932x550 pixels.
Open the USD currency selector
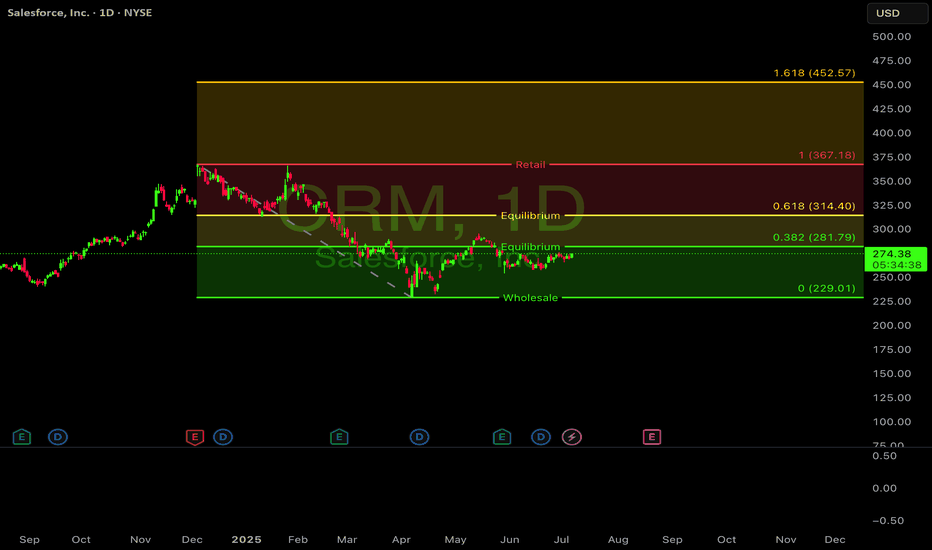coord(897,13)
